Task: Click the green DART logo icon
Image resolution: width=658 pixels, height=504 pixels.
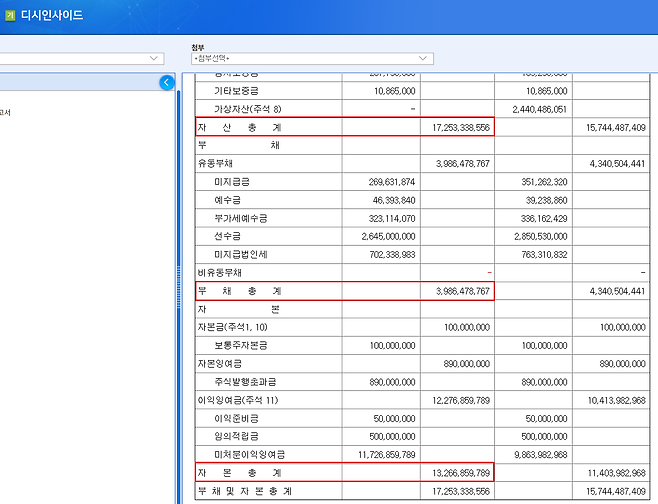Action: (7, 15)
